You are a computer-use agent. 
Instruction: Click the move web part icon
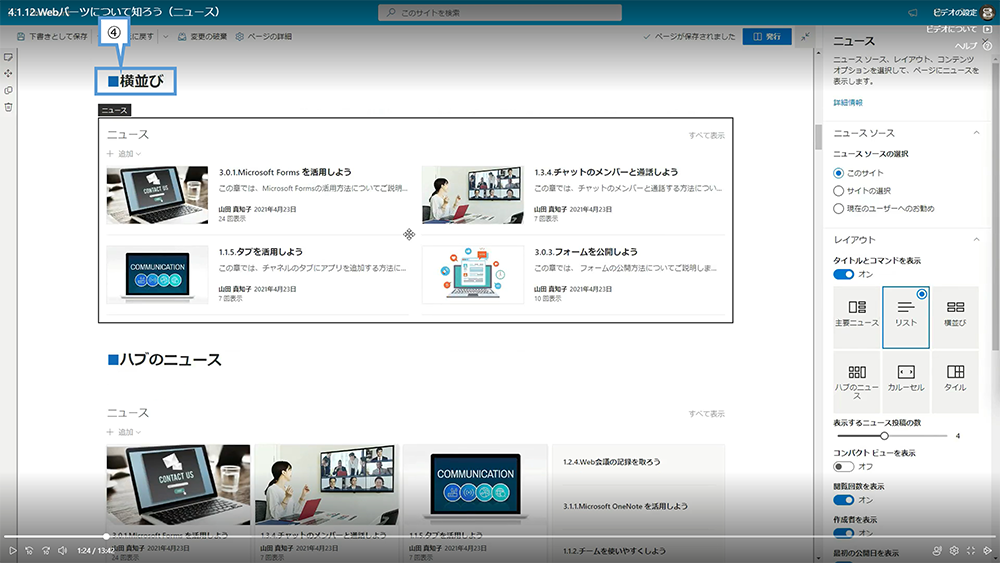[8, 74]
